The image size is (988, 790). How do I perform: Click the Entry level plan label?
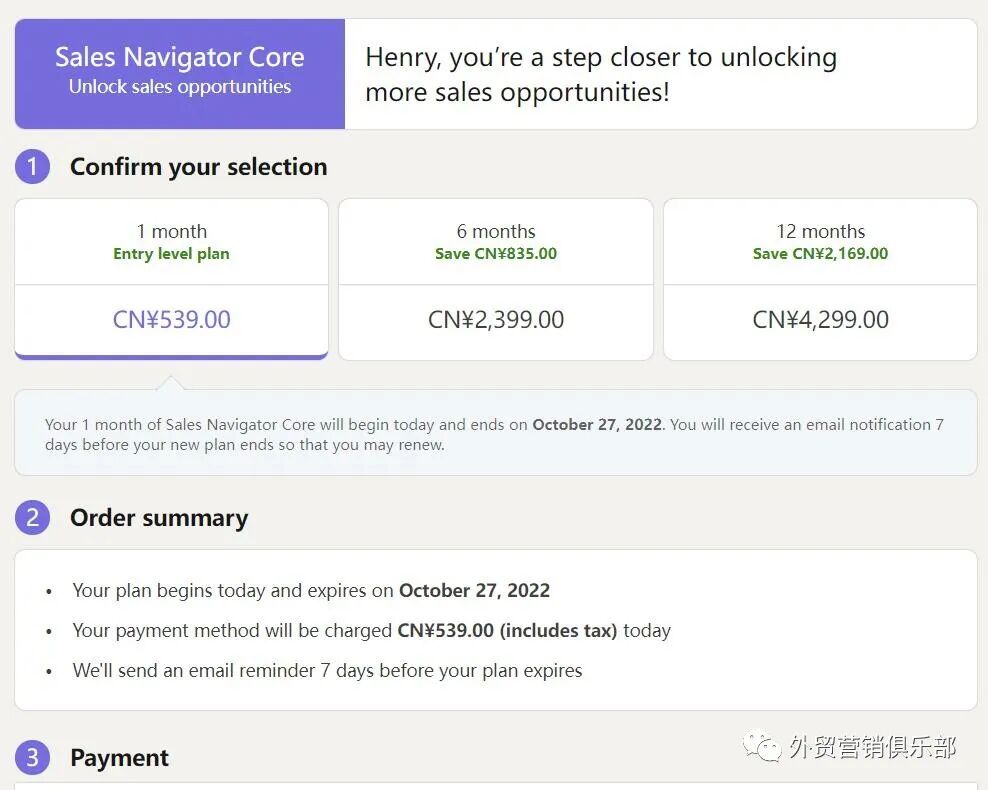coord(172,254)
